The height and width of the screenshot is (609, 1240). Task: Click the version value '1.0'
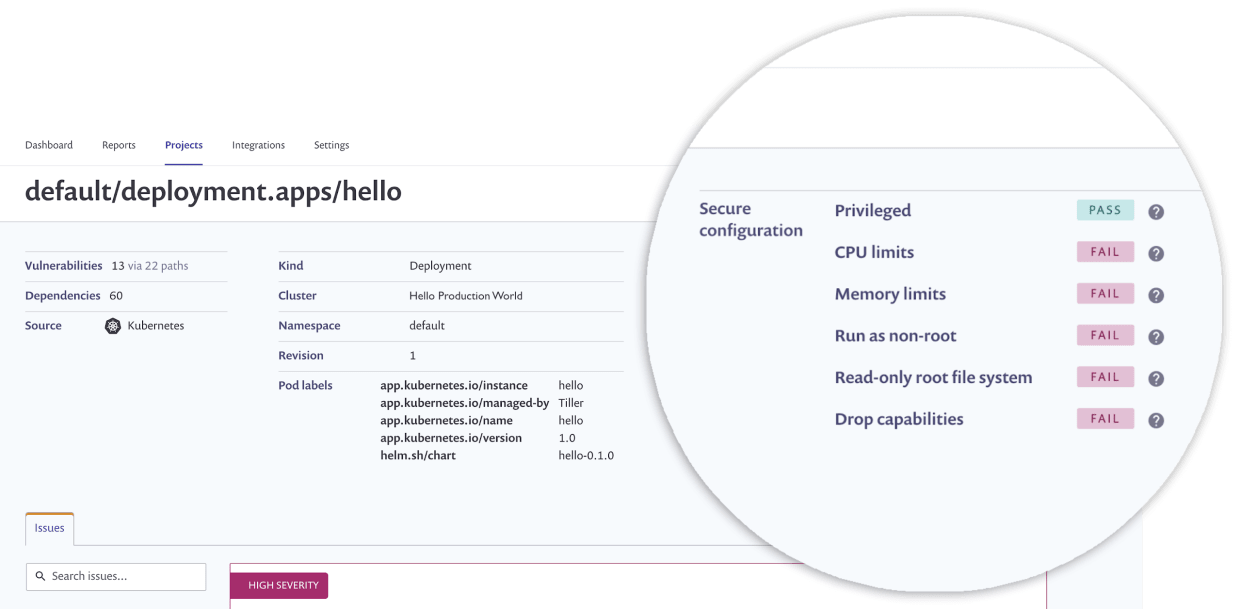coord(567,438)
